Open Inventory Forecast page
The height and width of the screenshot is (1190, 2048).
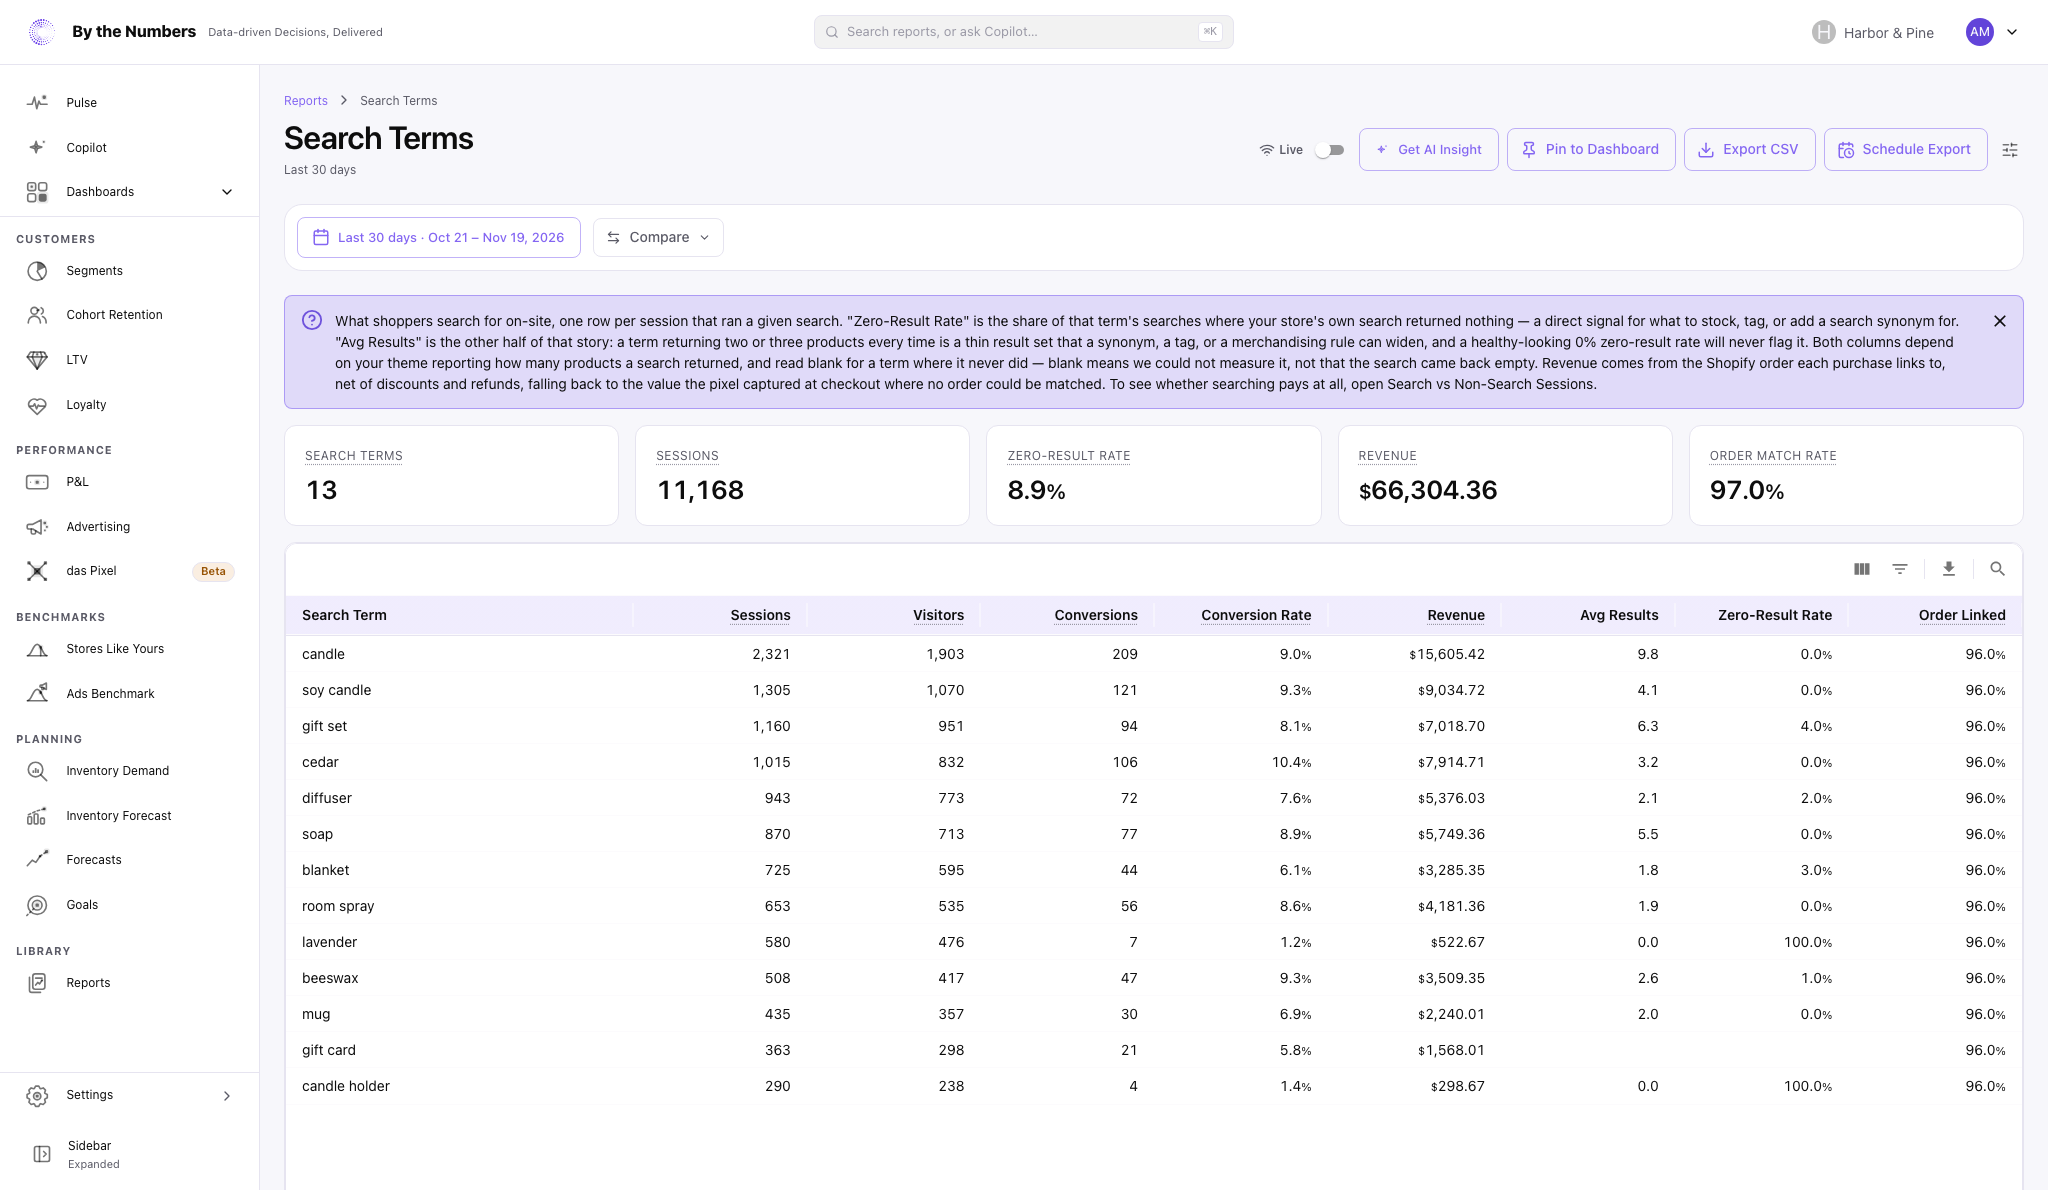coord(130,816)
